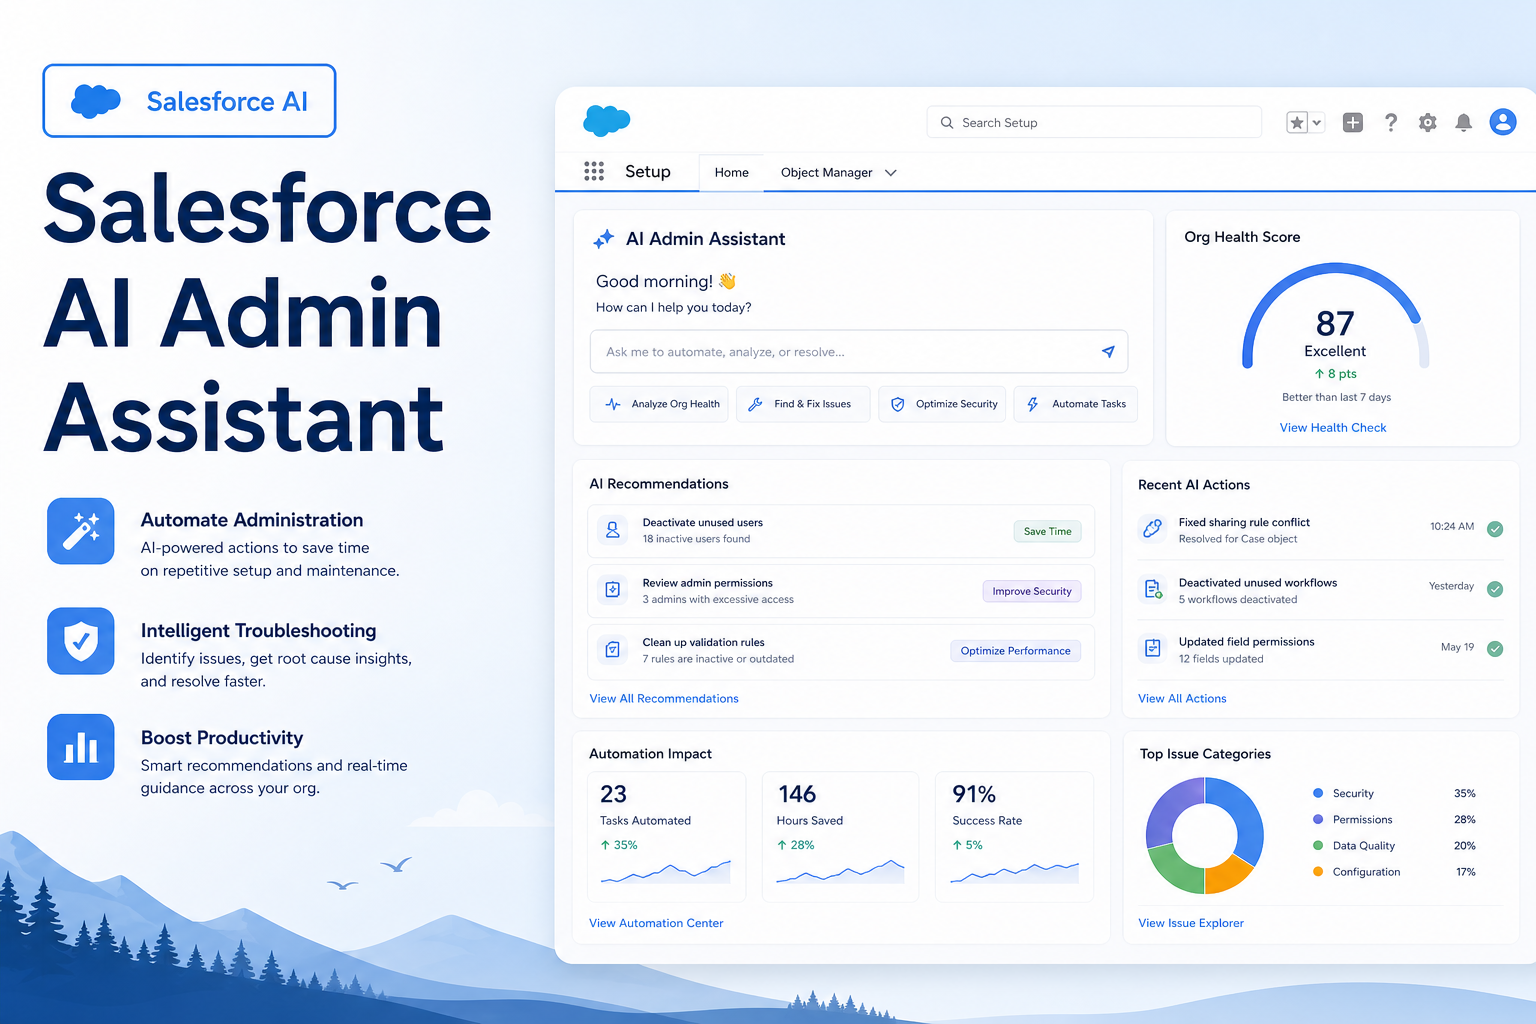Open the View Automation Center link
This screenshot has width=1536, height=1024.
click(x=656, y=924)
